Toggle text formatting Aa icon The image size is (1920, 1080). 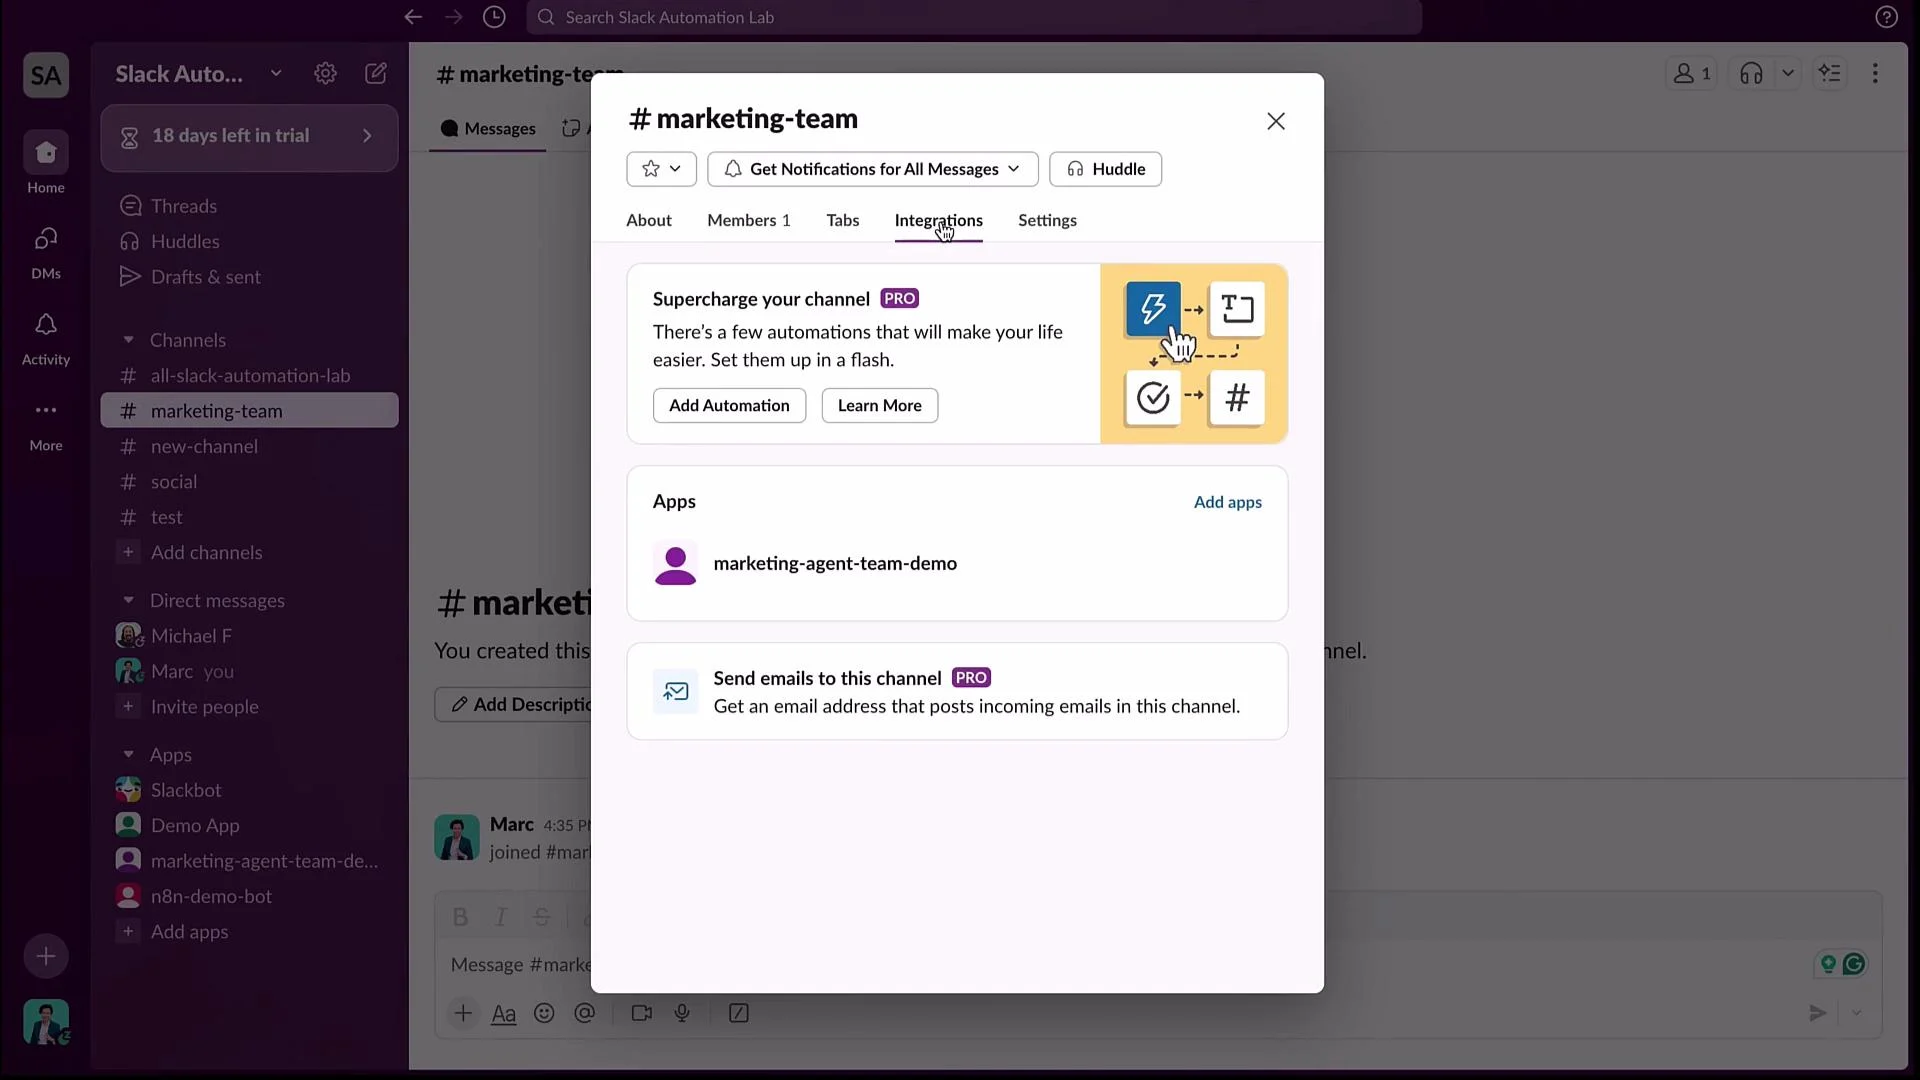tap(504, 1014)
